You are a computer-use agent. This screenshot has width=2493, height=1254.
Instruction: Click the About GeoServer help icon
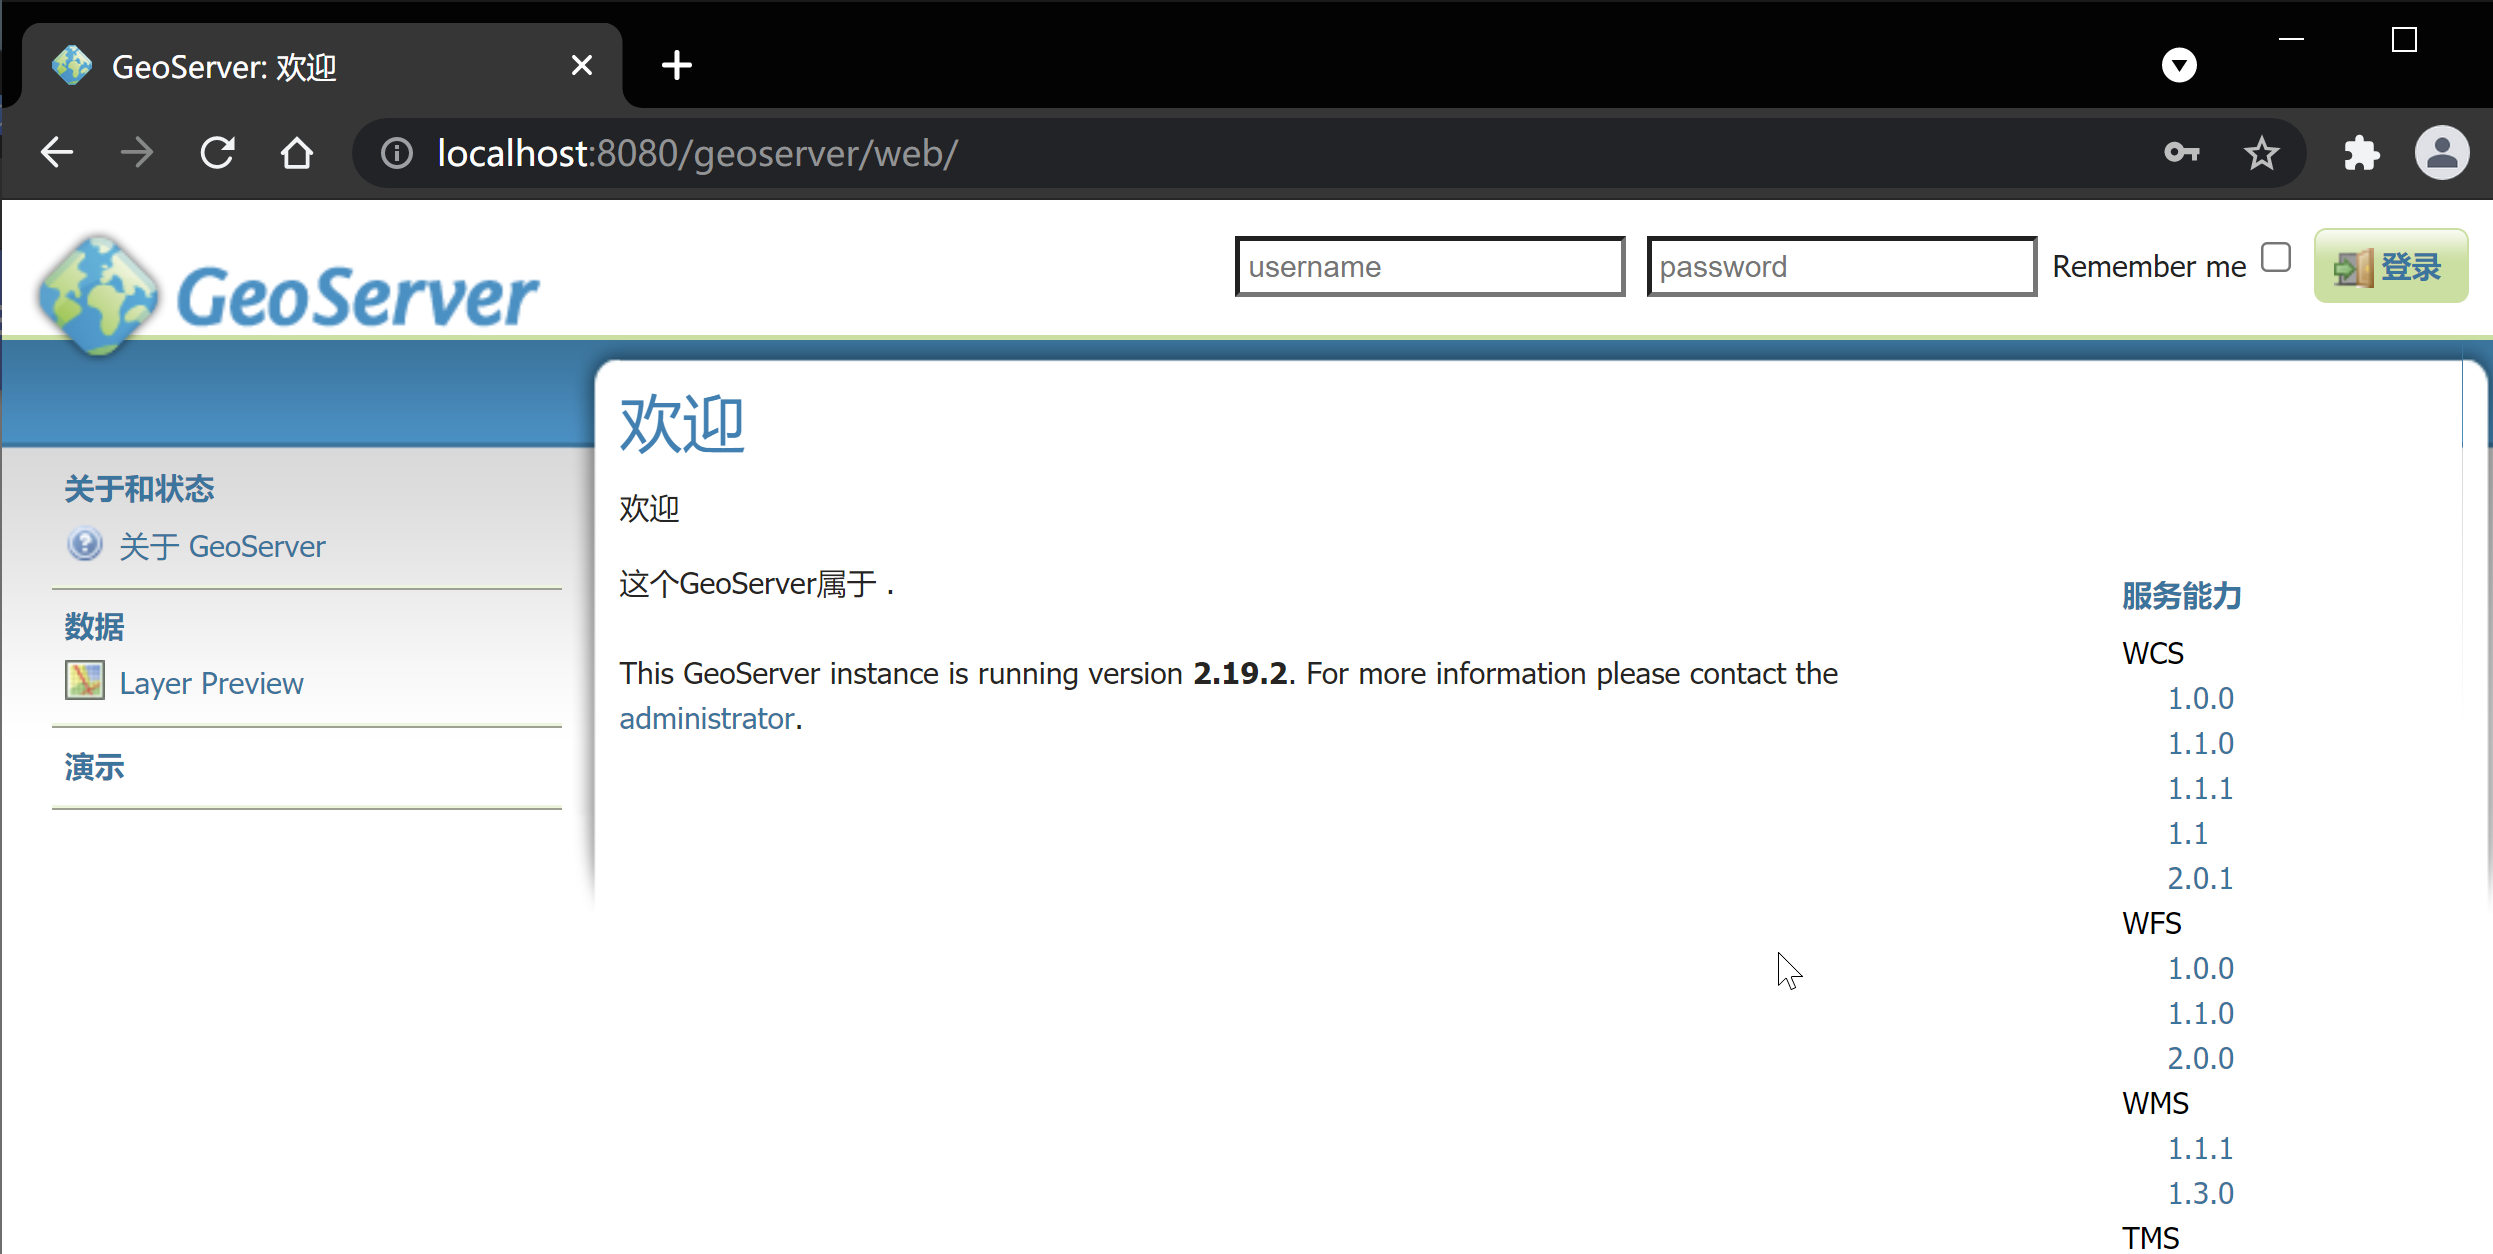tap(84, 545)
